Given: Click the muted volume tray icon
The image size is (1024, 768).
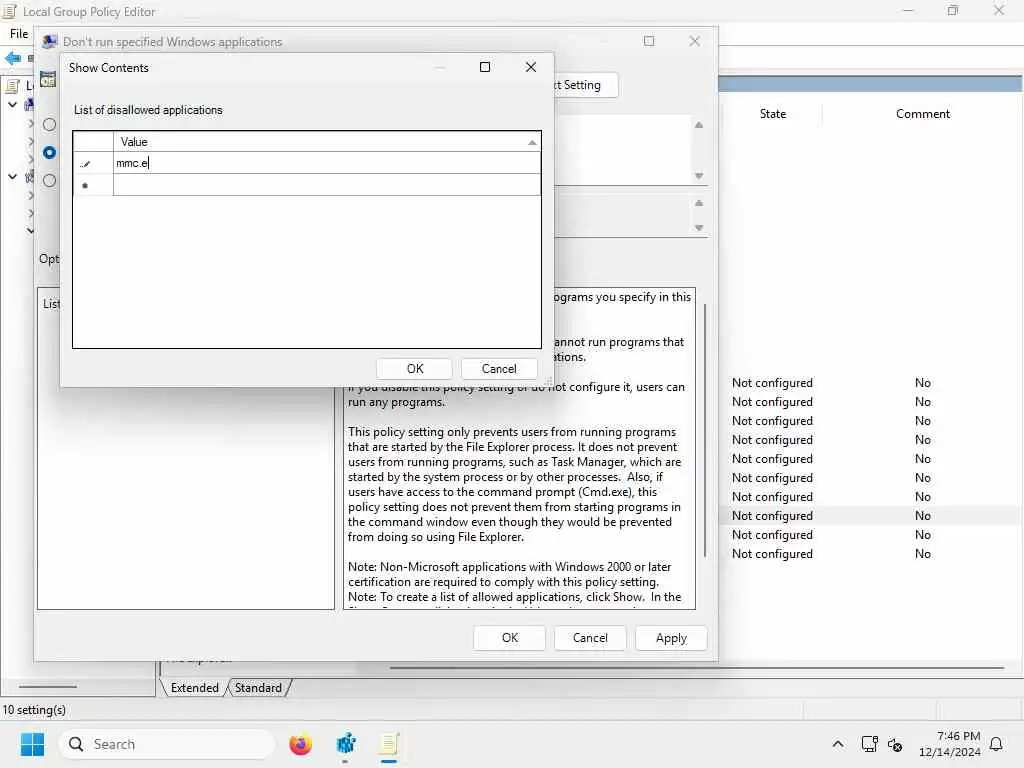Looking at the screenshot, I should click(895, 744).
